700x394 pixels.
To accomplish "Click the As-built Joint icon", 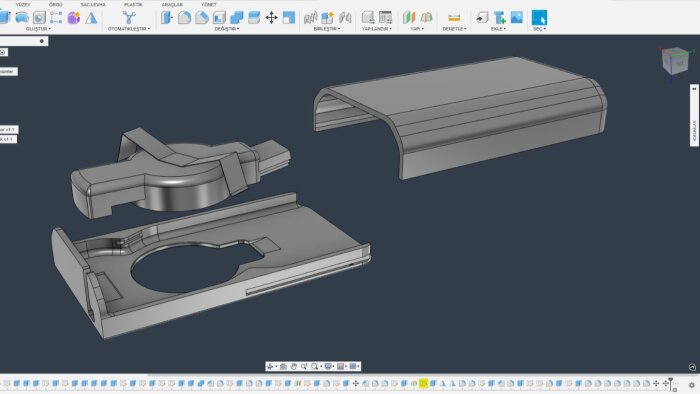I will (x=345, y=17).
